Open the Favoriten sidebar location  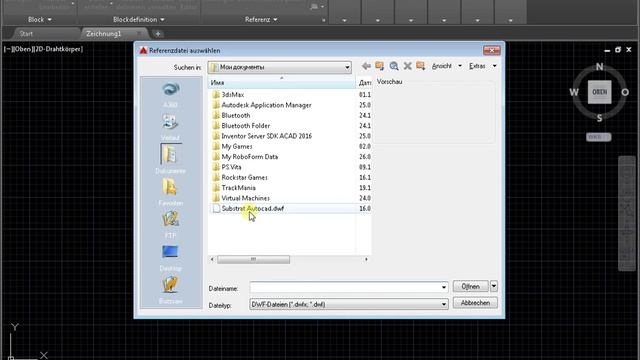pos(170,192)
